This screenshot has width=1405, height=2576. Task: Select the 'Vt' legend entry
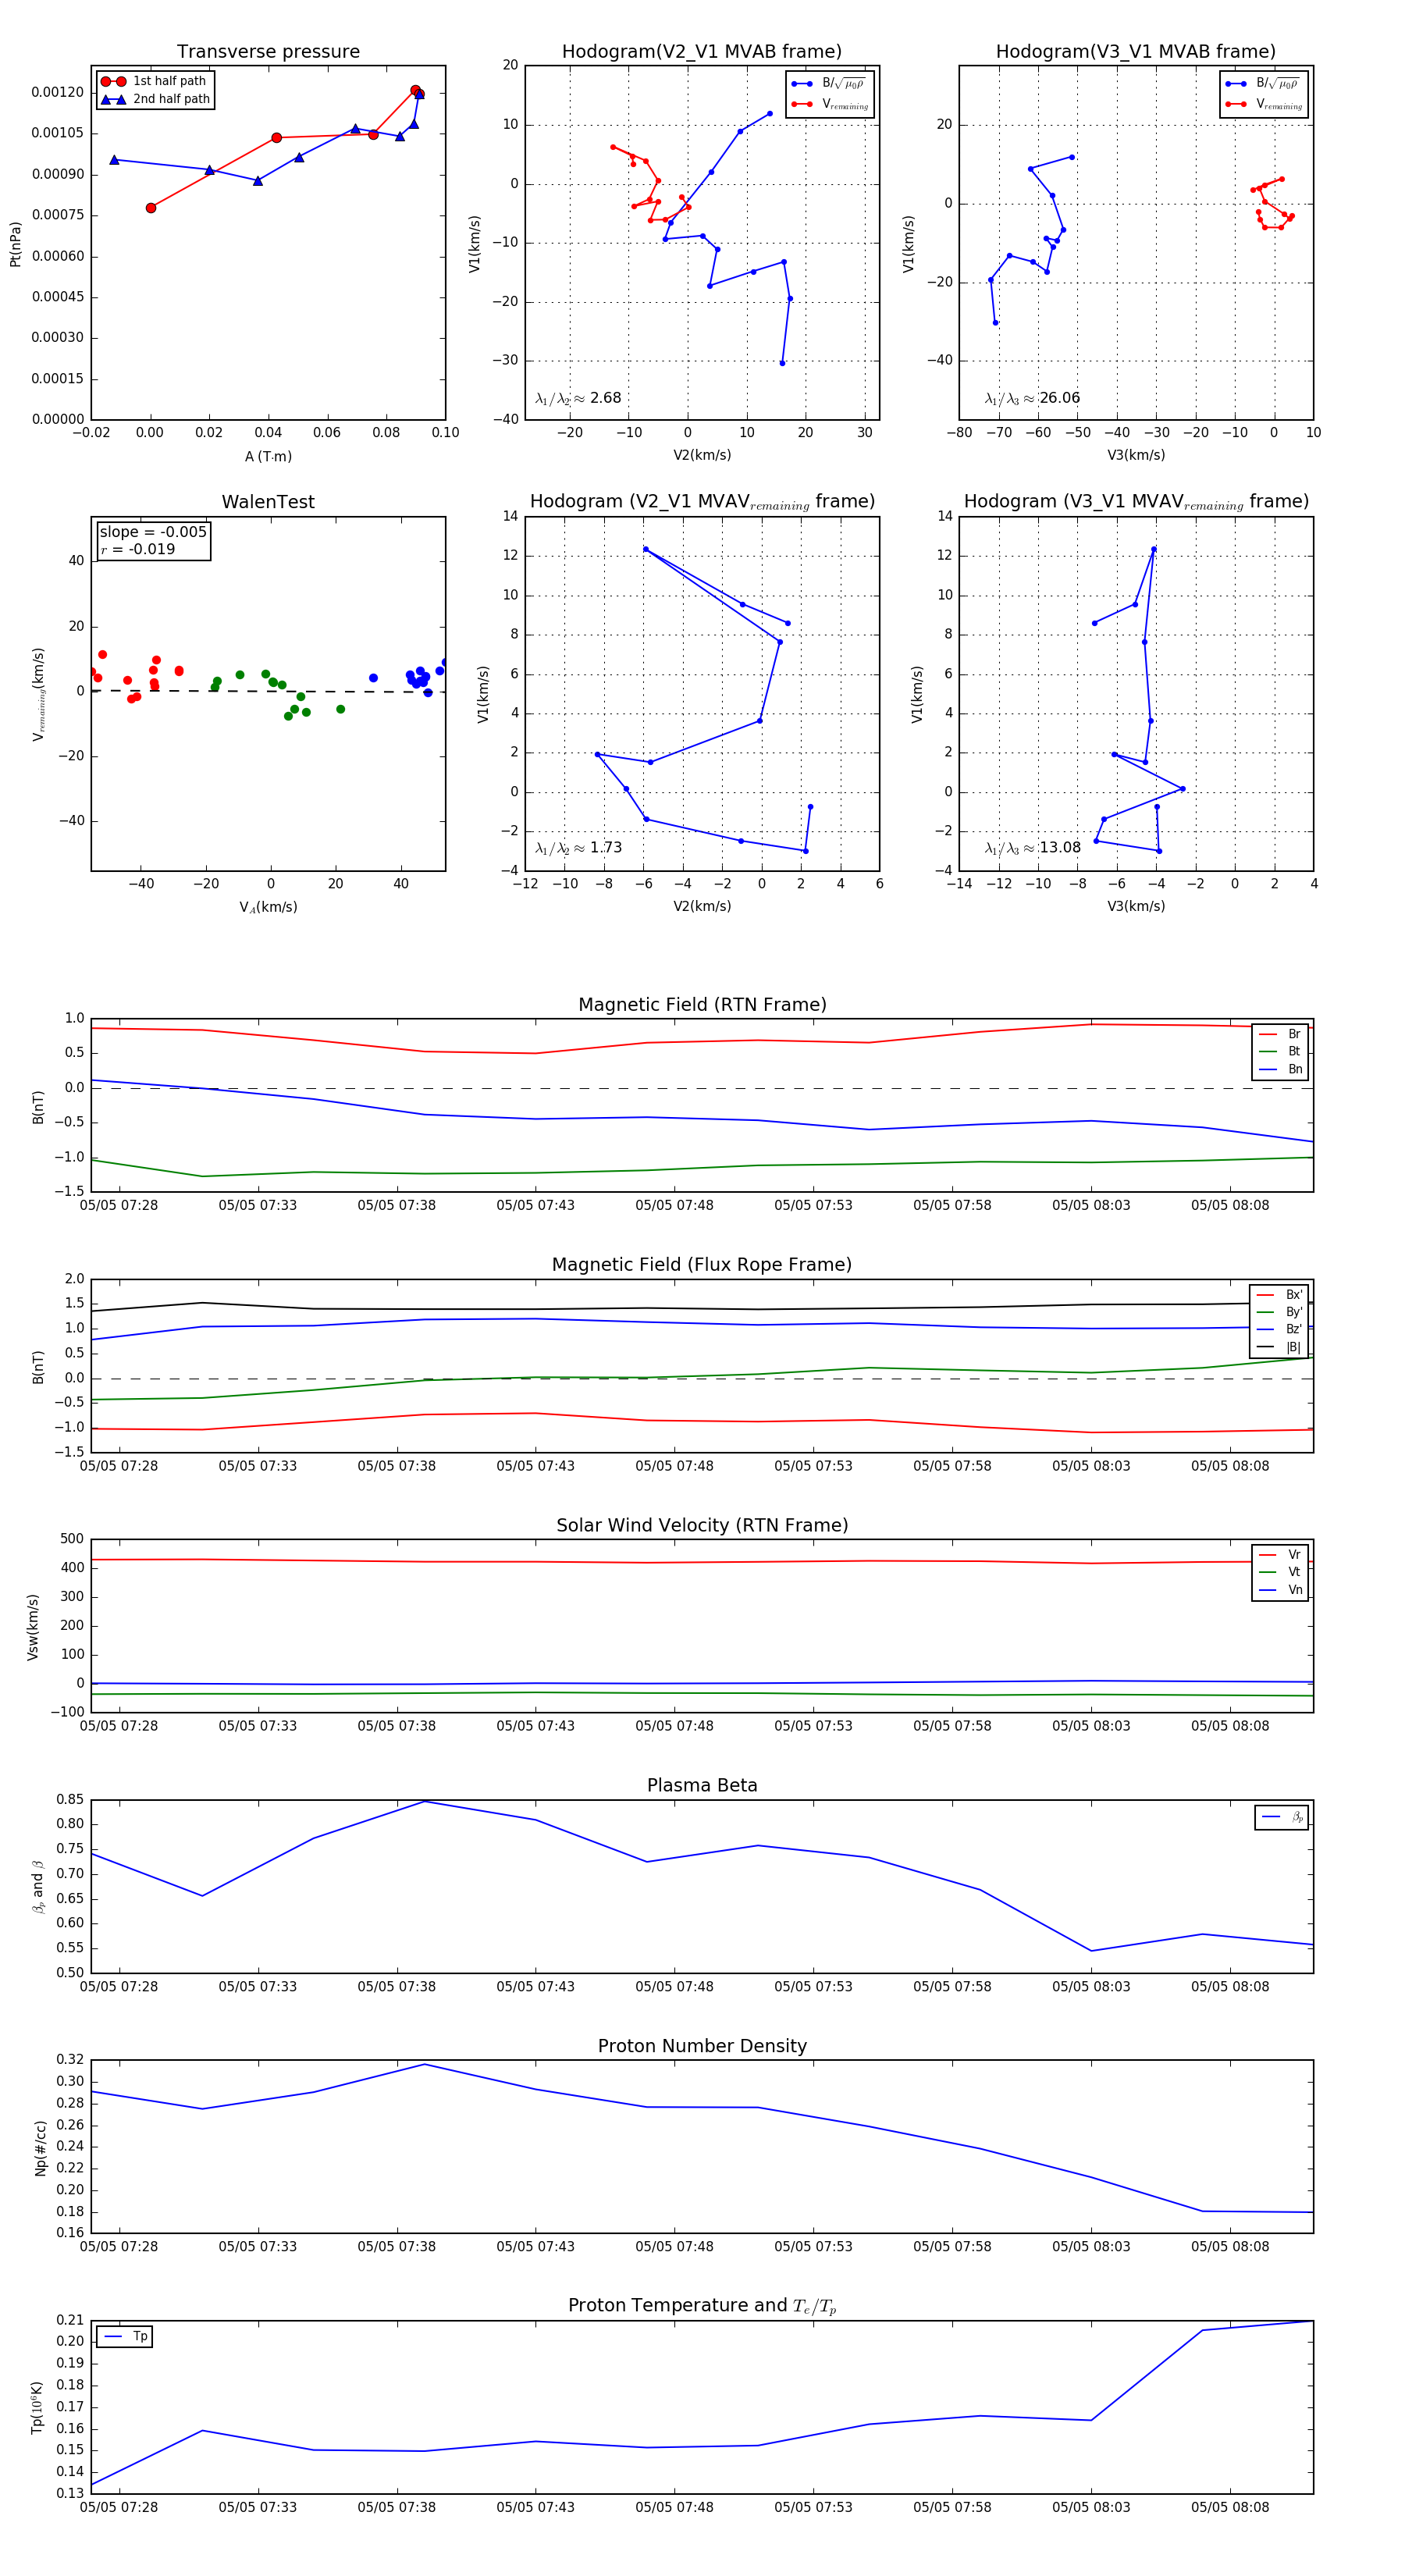click(1280, 1572)
